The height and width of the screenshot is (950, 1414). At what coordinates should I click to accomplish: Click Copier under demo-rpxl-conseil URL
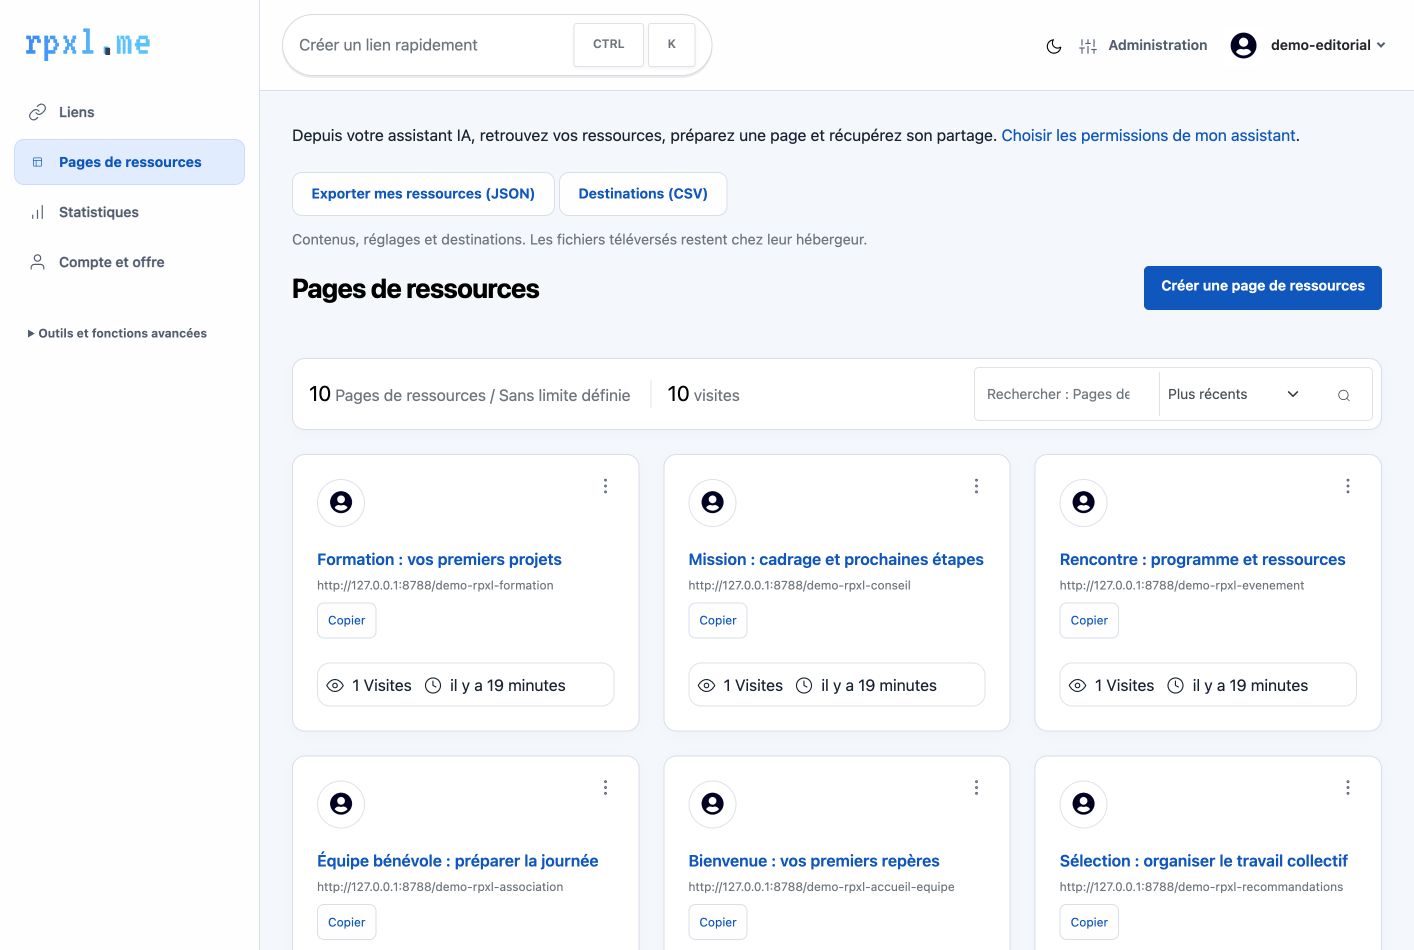coord(718,621)
